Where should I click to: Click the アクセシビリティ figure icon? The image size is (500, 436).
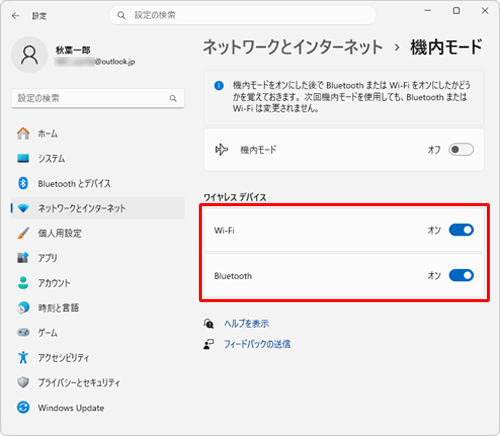(x=23, y=357)
